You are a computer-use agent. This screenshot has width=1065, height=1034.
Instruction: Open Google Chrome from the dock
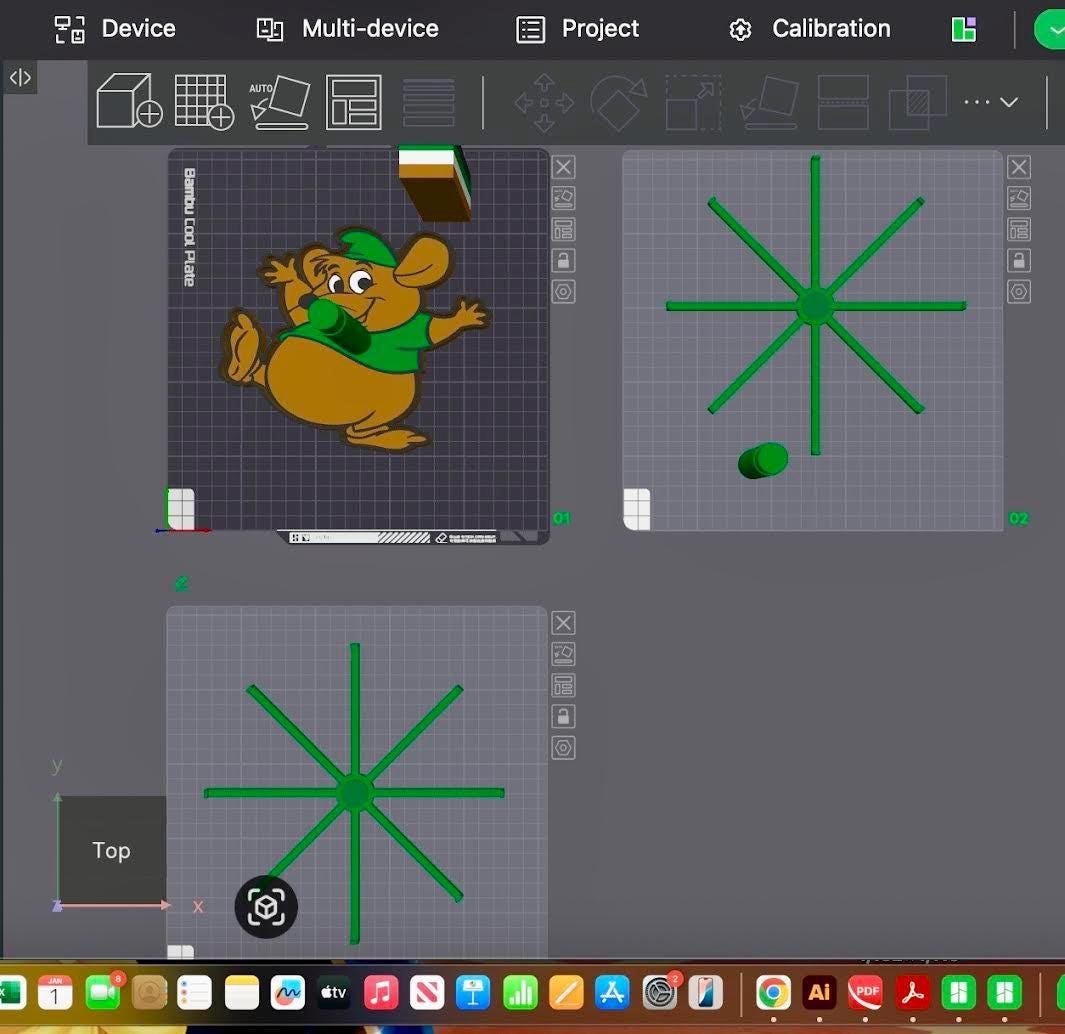(x=773, y=993)
